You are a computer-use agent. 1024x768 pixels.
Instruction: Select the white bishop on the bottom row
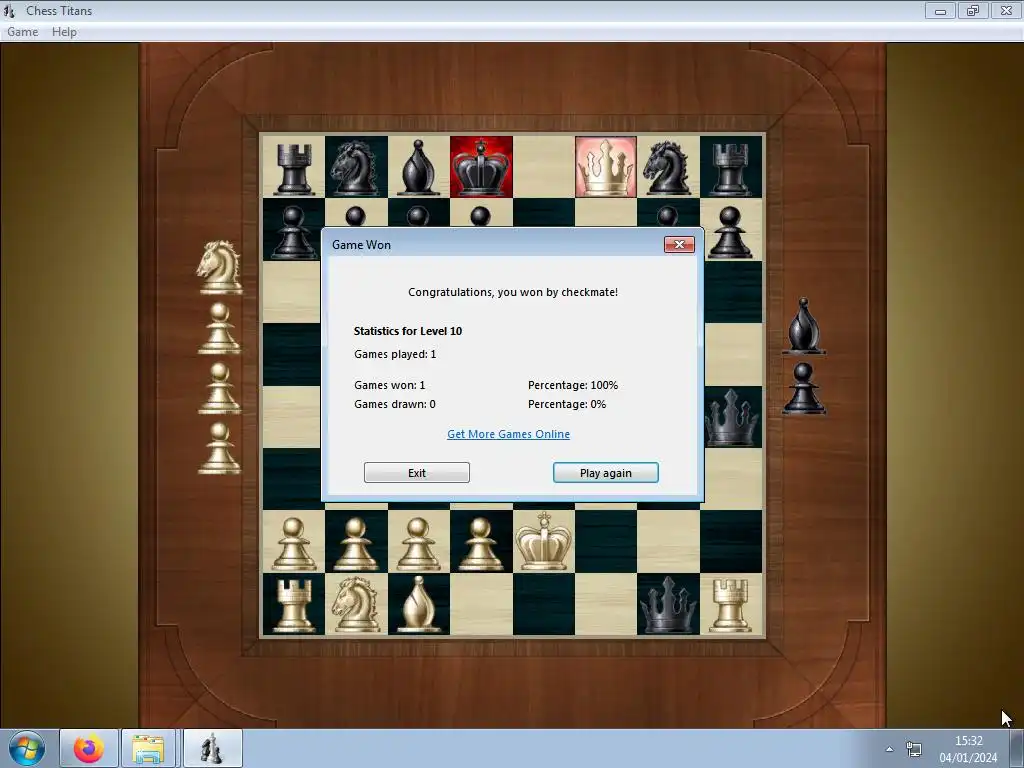click(x=418, y=604)
